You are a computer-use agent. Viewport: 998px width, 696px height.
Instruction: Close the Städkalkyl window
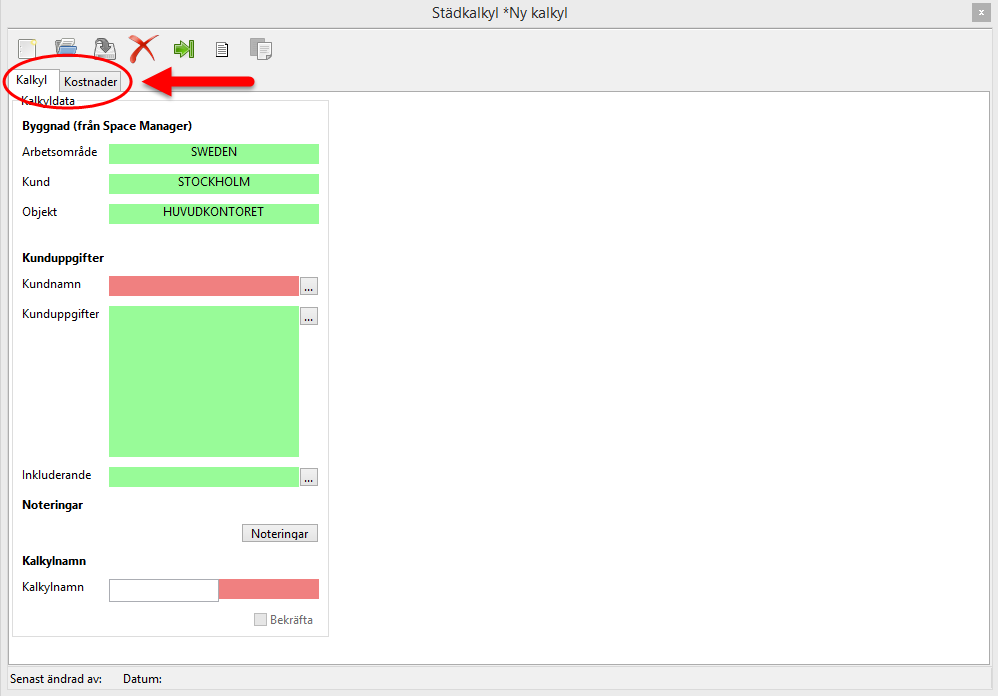pos(980,13)
